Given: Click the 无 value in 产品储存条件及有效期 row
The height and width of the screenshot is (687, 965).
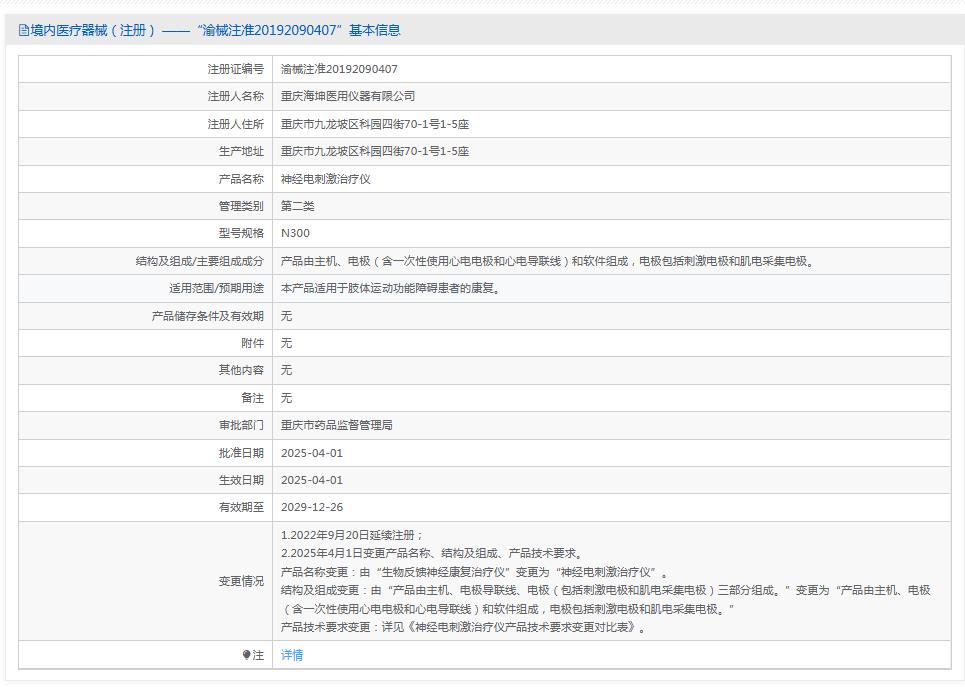Looking at the screenshot, I should pos(286,316).
